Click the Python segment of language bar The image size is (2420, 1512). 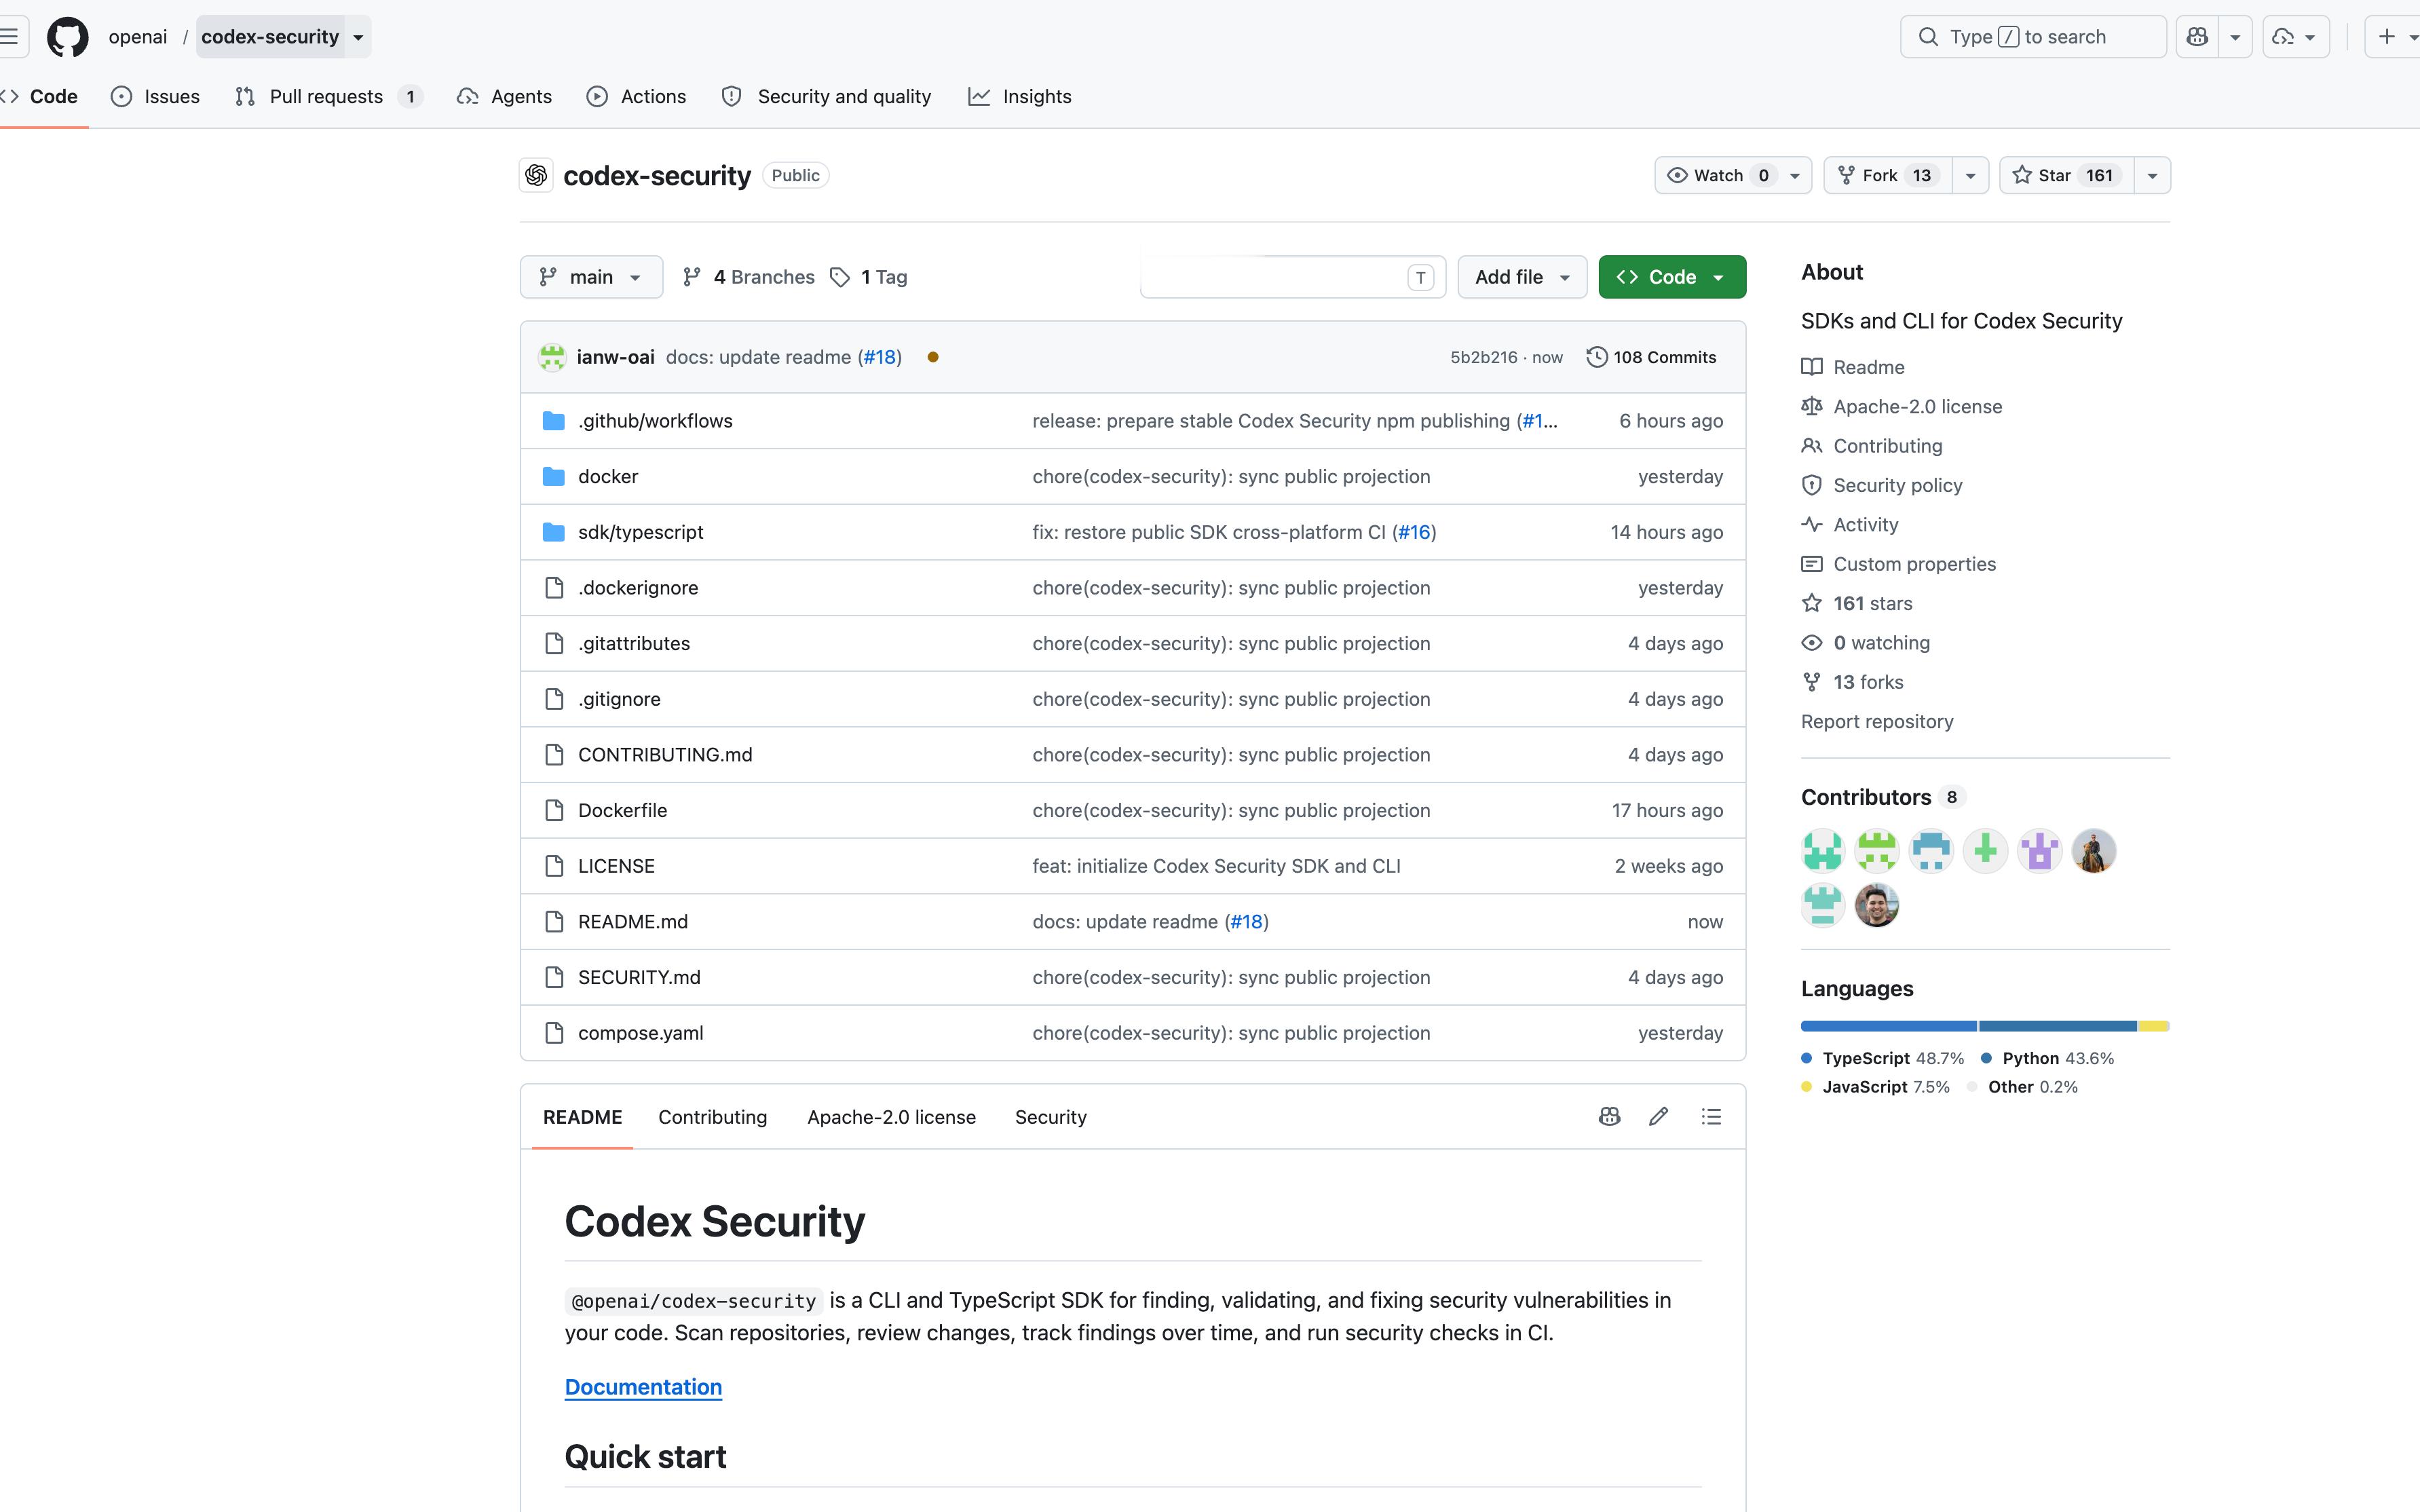click(x=2058, y=1026)
